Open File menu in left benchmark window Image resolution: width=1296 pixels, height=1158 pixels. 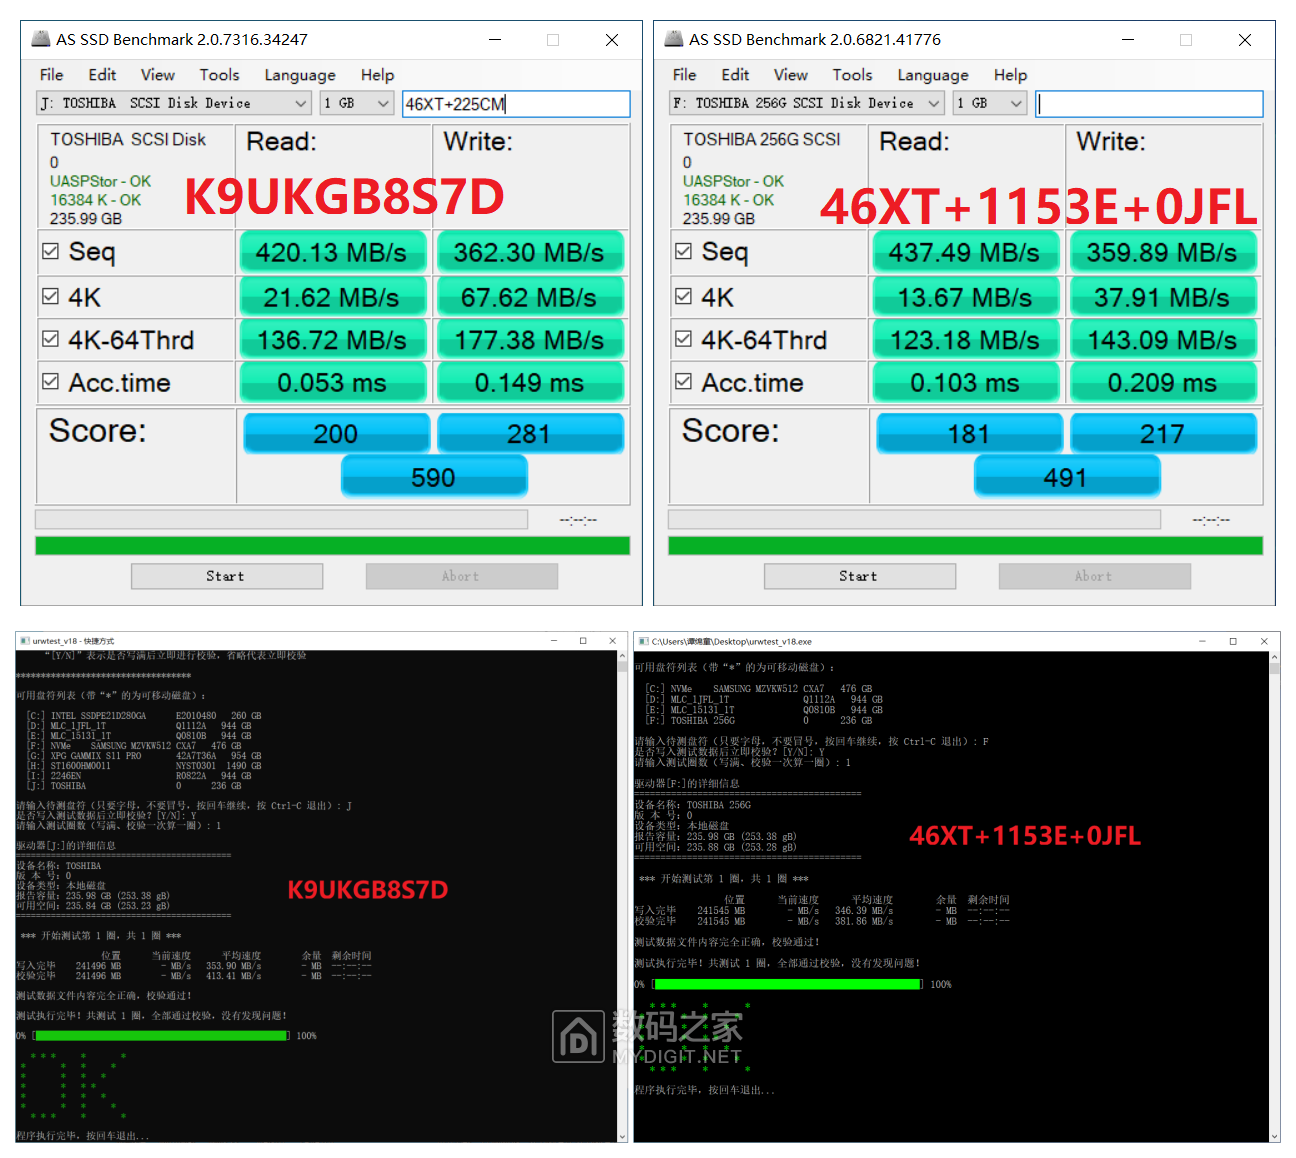point(52,75)
